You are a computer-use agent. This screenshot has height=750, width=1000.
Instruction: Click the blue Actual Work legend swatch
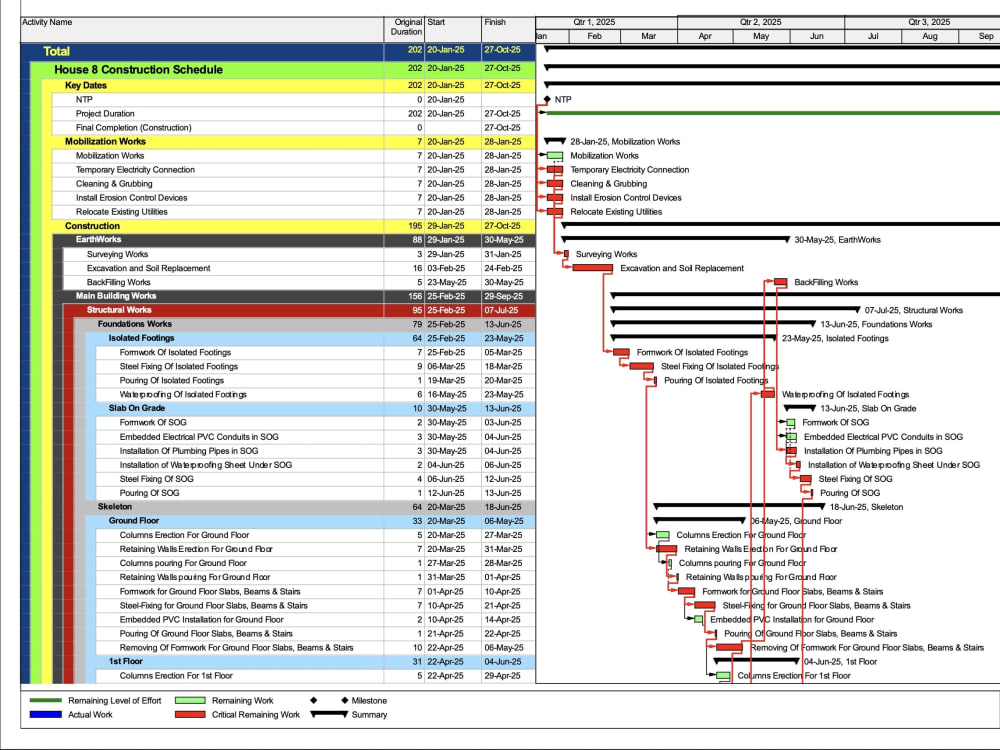[46, 715]
